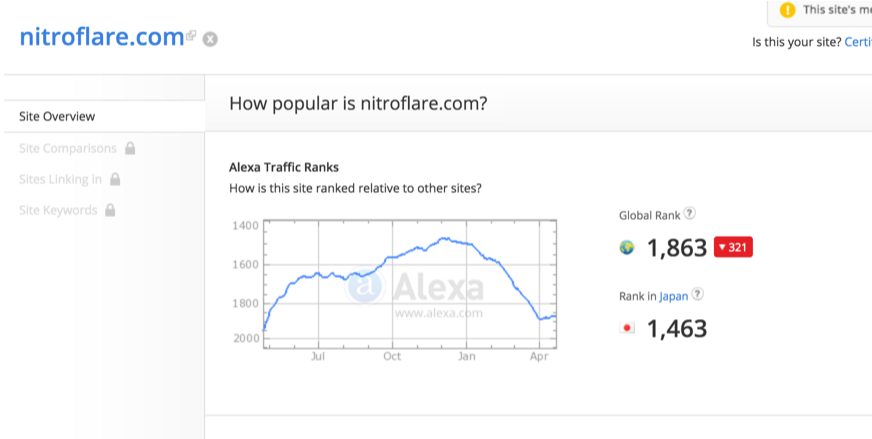Click the Japan flag icon beside 1,463
Viewport: 872px width, 439px height.
(628, 328)
